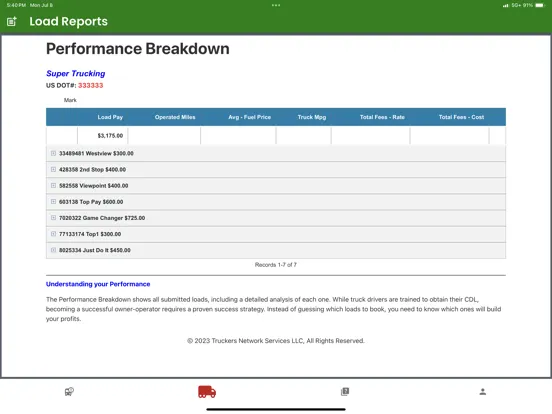This screenshot has height=414, width=552.
Task: Tap the home indicator bar at screen bottom
Action: click(276, 409)
